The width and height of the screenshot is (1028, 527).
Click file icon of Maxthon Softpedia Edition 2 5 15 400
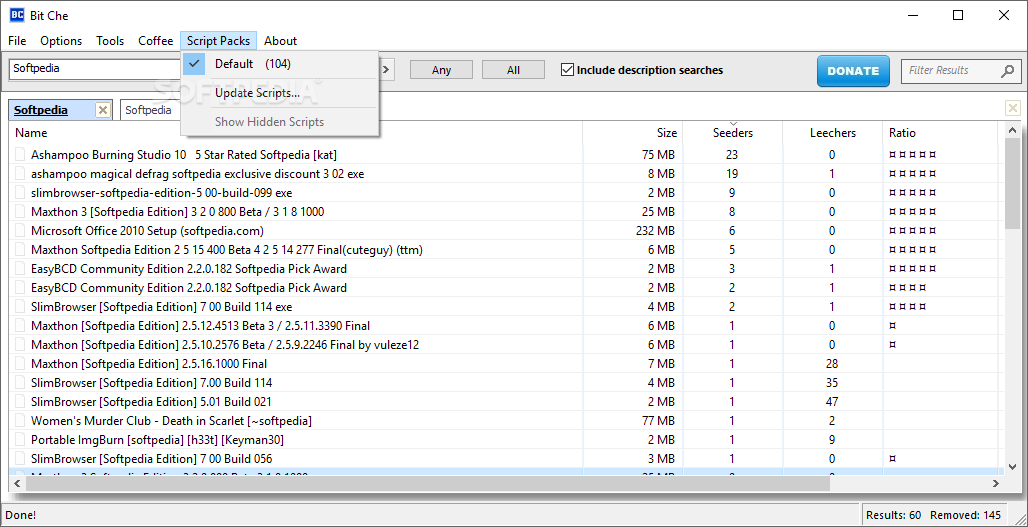20,250
